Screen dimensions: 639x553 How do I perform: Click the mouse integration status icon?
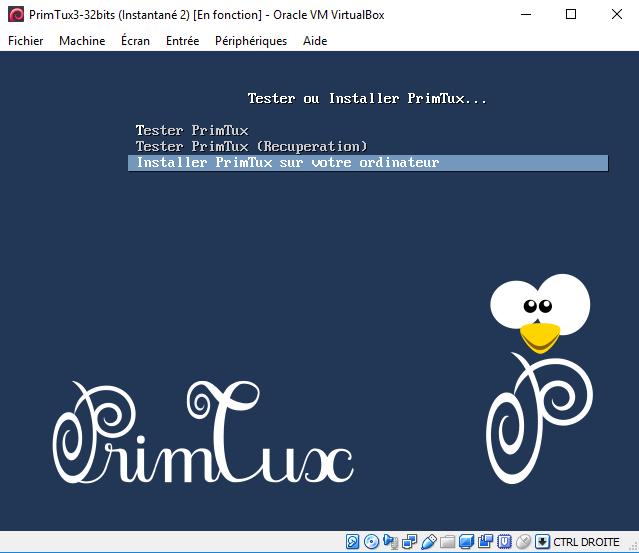click(523, 542)
